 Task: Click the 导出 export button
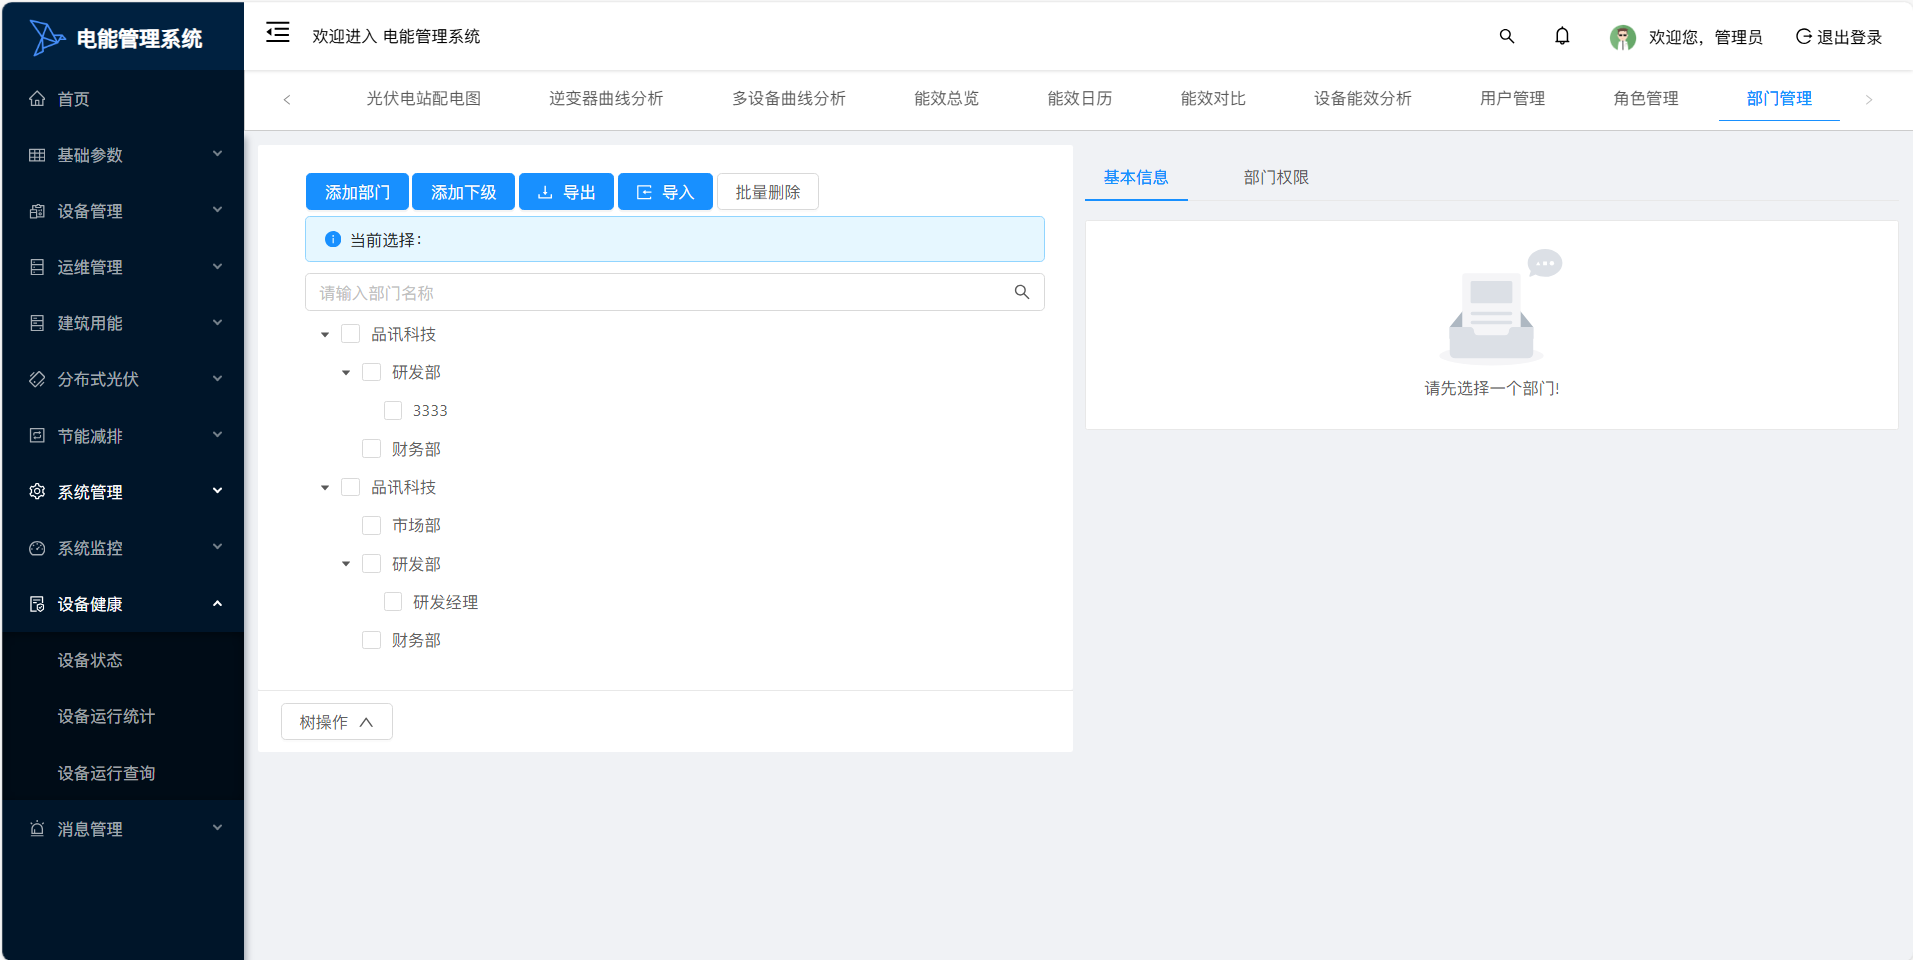click(x=566, y=192)
